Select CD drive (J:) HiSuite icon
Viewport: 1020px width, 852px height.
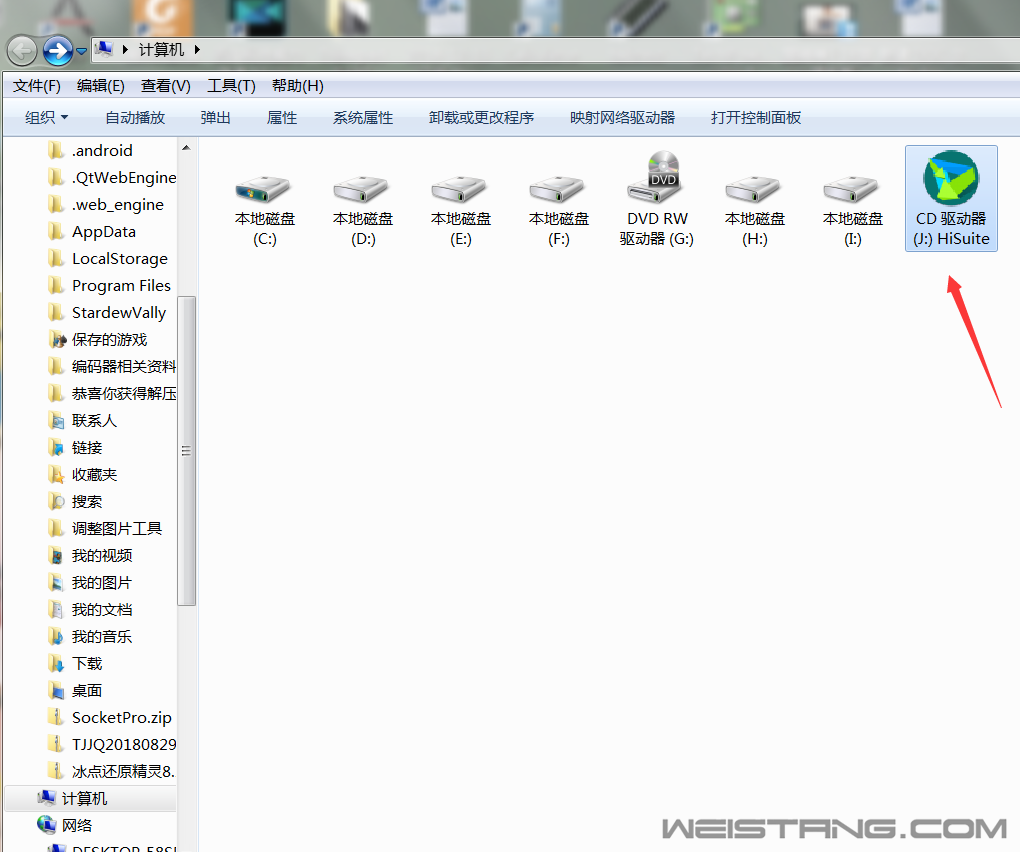pyautogui.click(x=951, y=198)
